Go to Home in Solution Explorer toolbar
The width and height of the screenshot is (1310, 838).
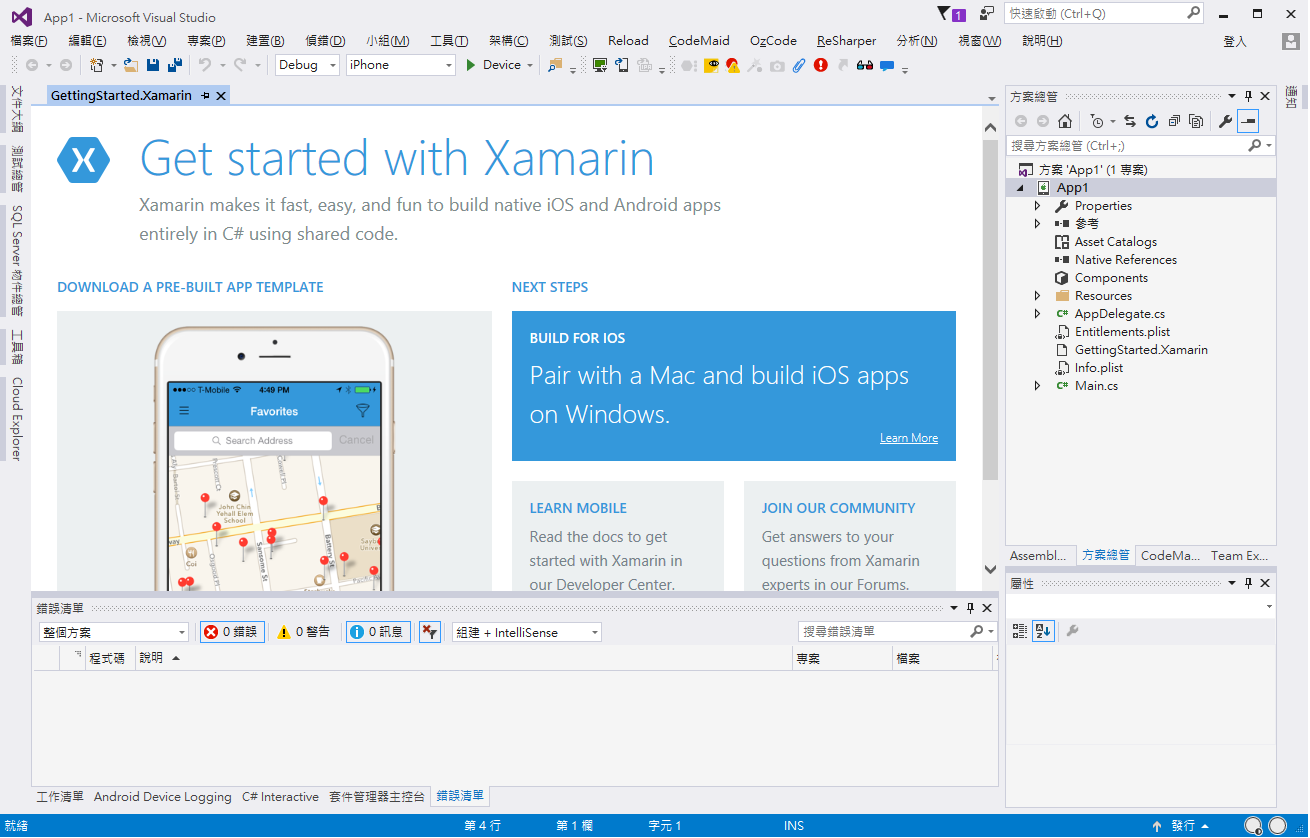1065,121
